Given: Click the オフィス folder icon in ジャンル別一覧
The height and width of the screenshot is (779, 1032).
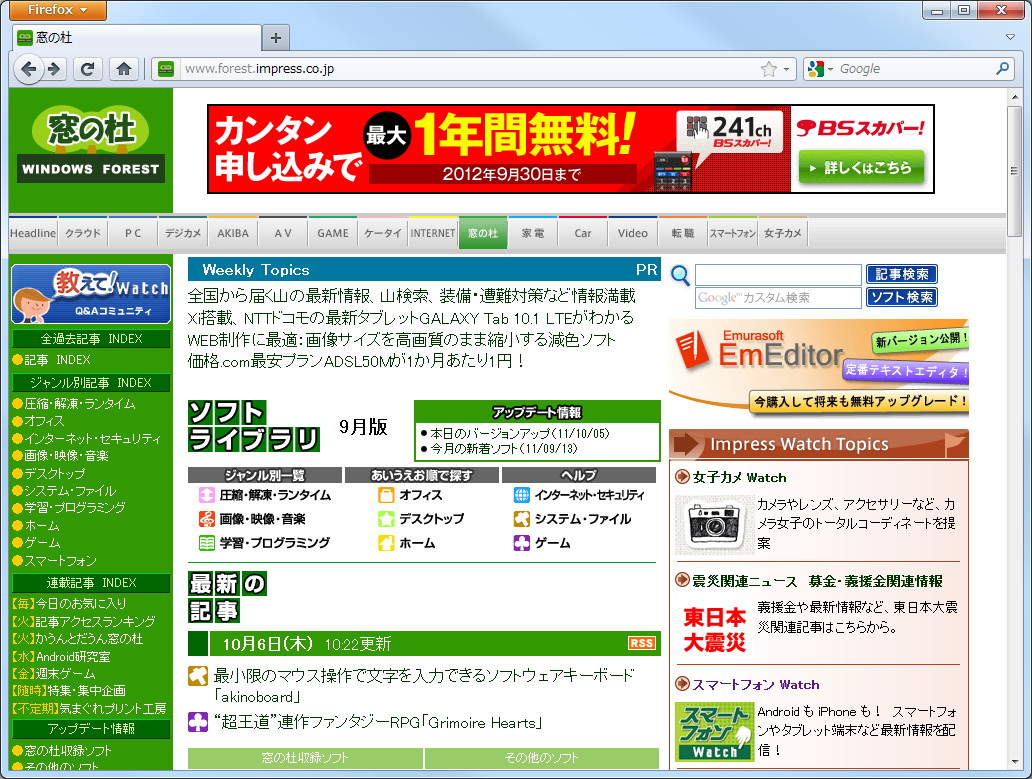Looking at the screenshot, I should [386, 493].
